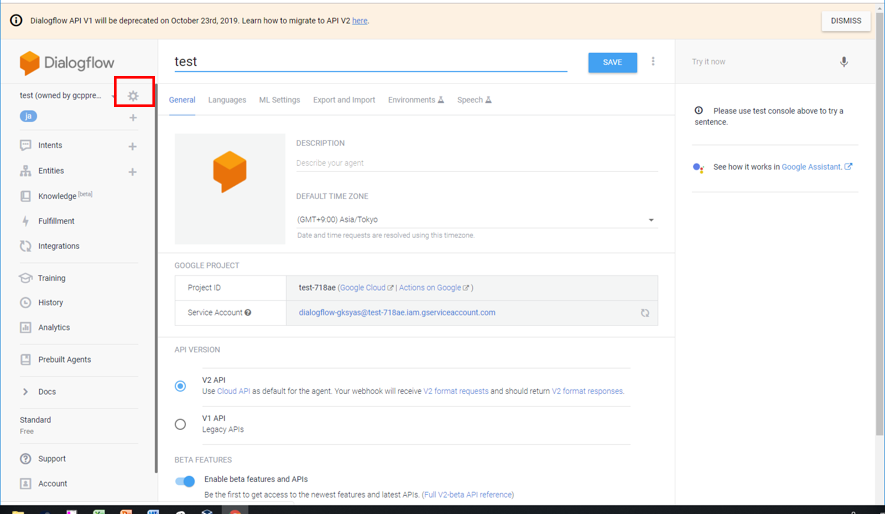This screenshot has height=514, width=885.
Task: Click the Fulfillment lightning bolt icon
Action: click(25, 221)
